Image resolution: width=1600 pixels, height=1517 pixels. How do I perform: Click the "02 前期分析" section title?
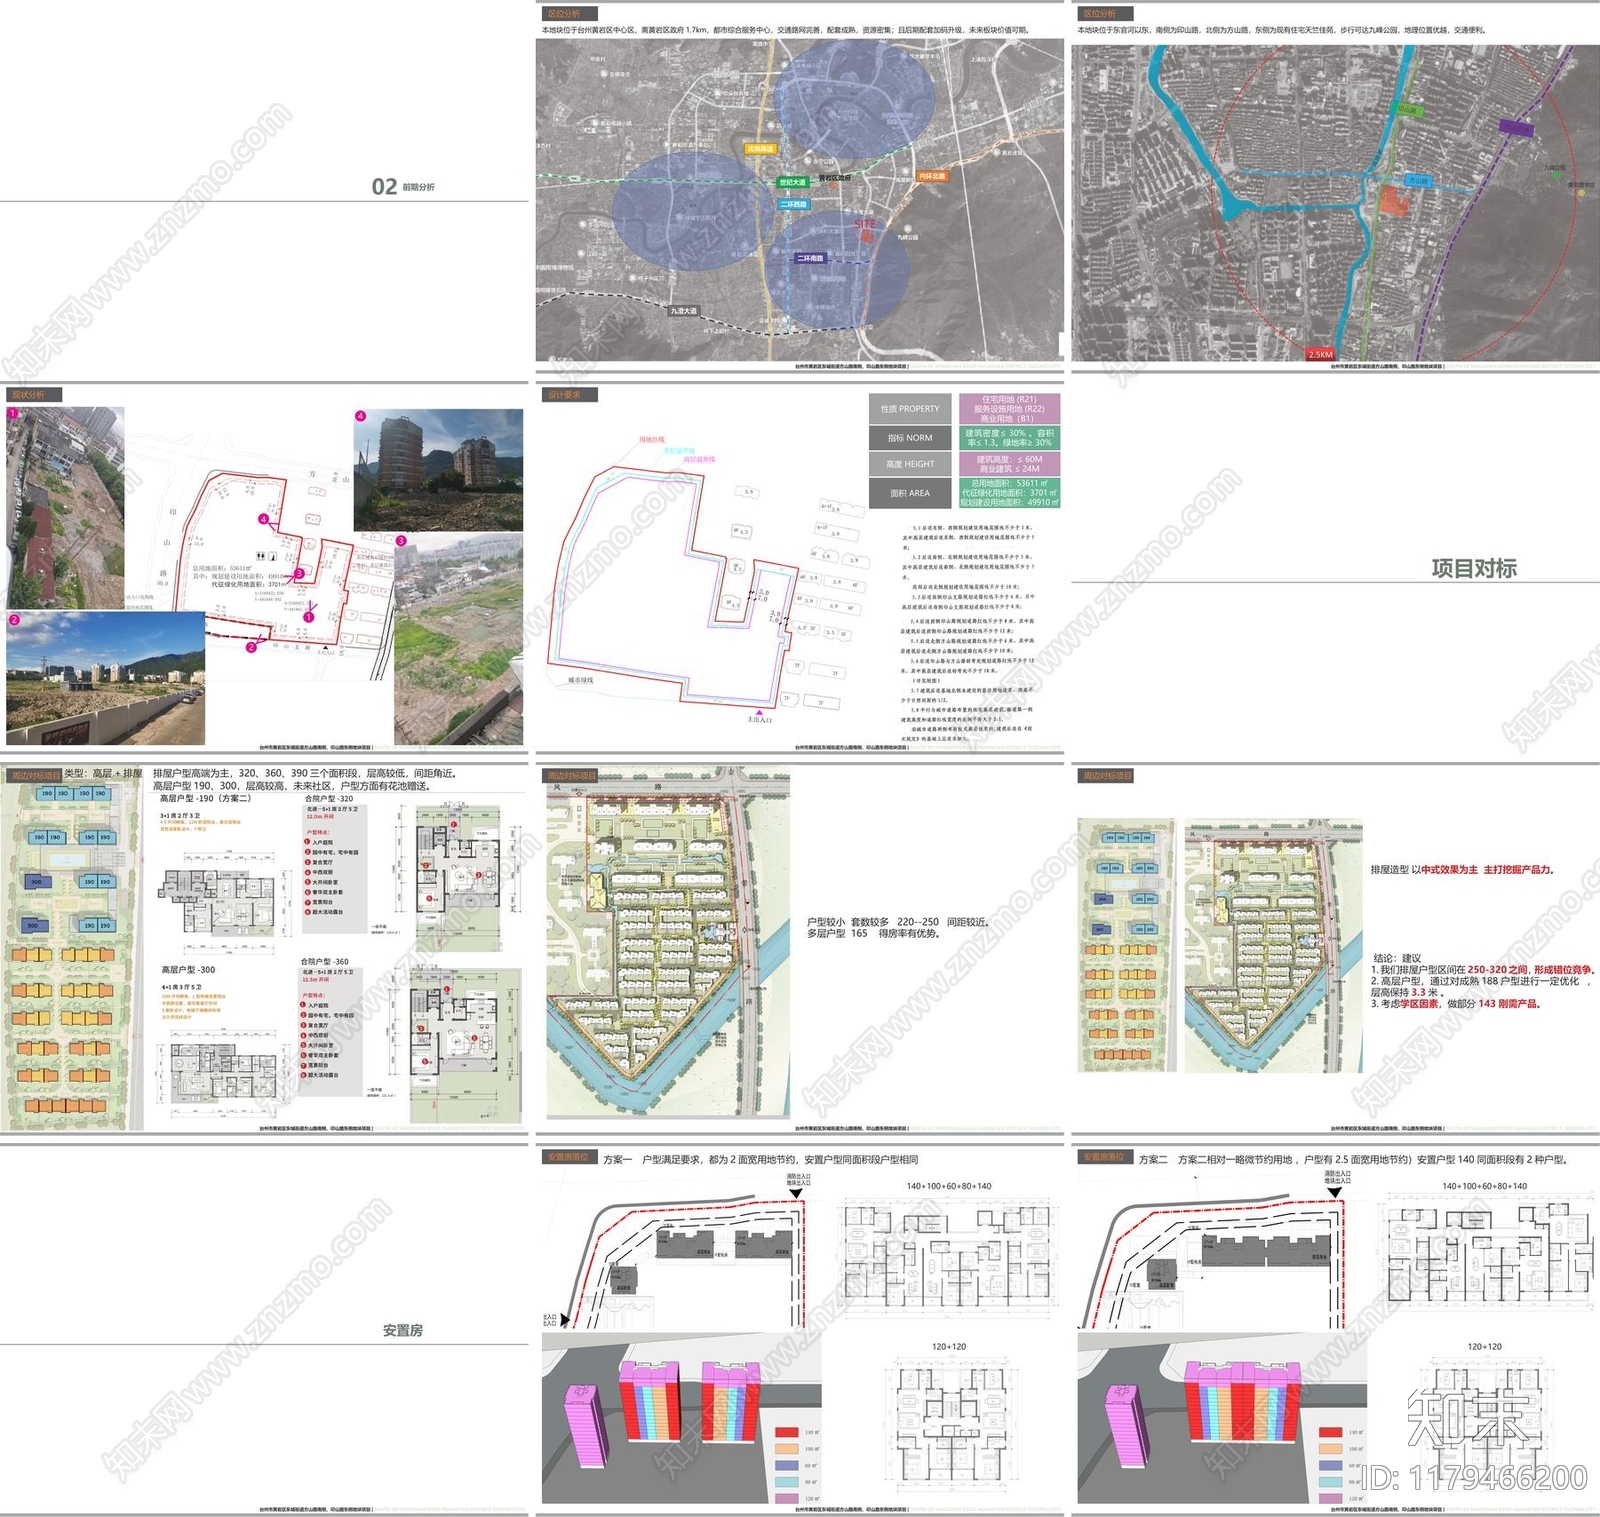pyautogui.click(x=403, y=186)
